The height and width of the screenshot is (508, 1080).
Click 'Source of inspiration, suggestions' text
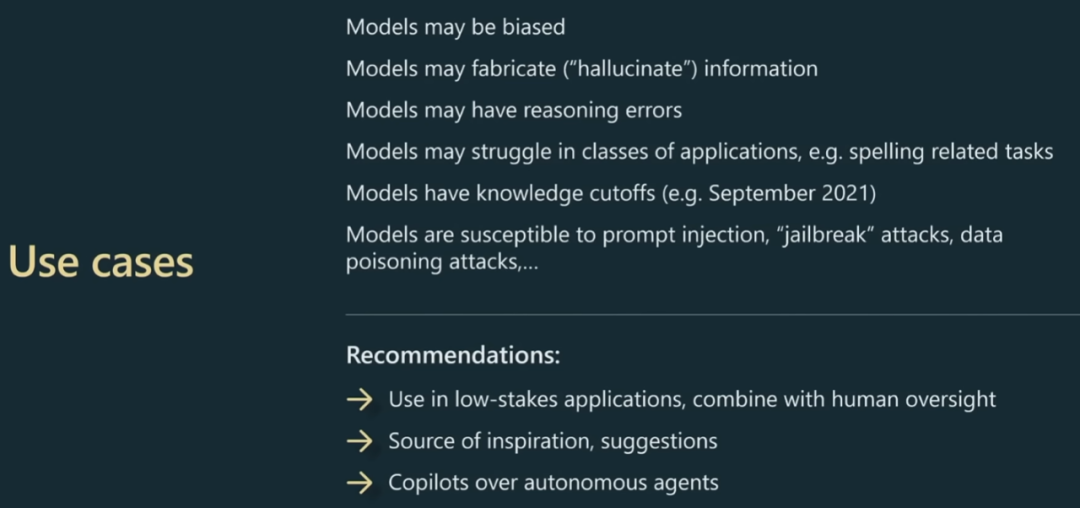pos(553,441)
